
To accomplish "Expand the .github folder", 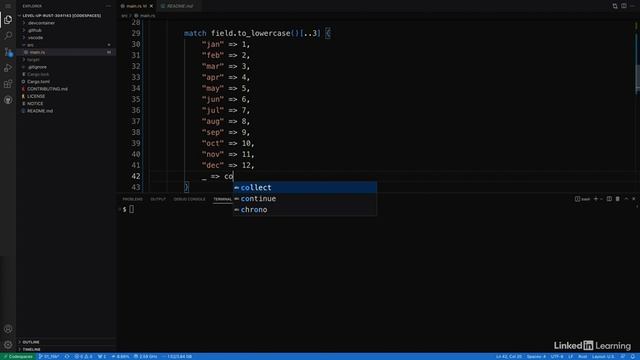I will coord(35,30).
